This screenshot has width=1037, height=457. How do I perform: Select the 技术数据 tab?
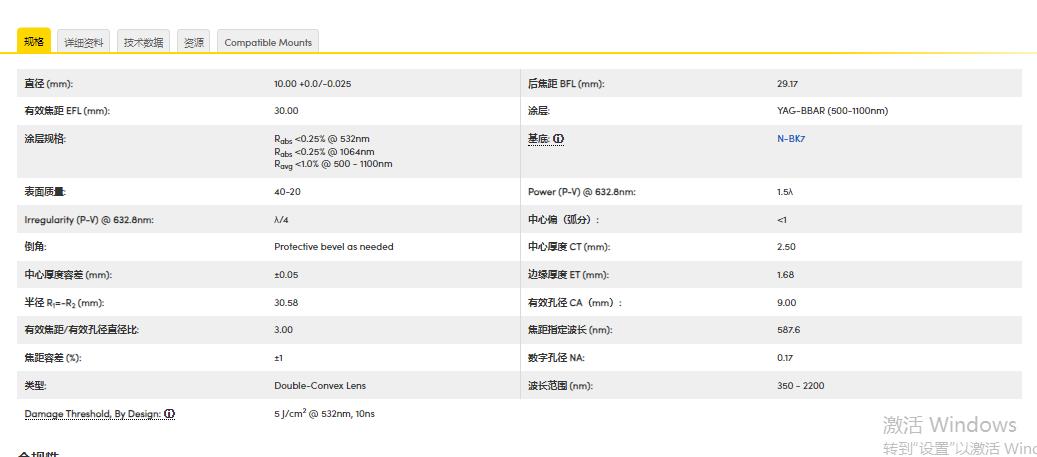(143, 42)
